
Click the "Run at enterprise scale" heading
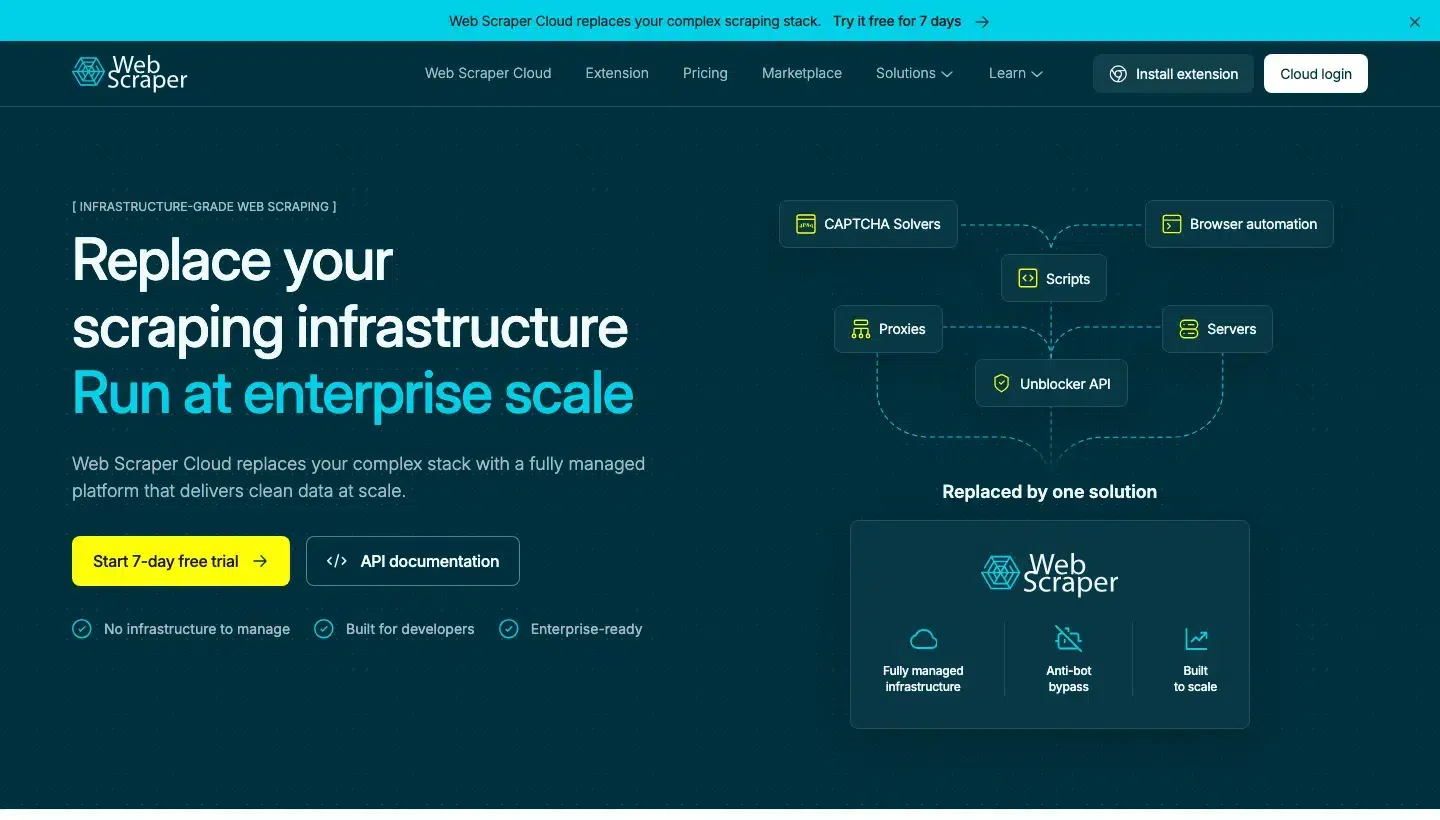[353, 393]
